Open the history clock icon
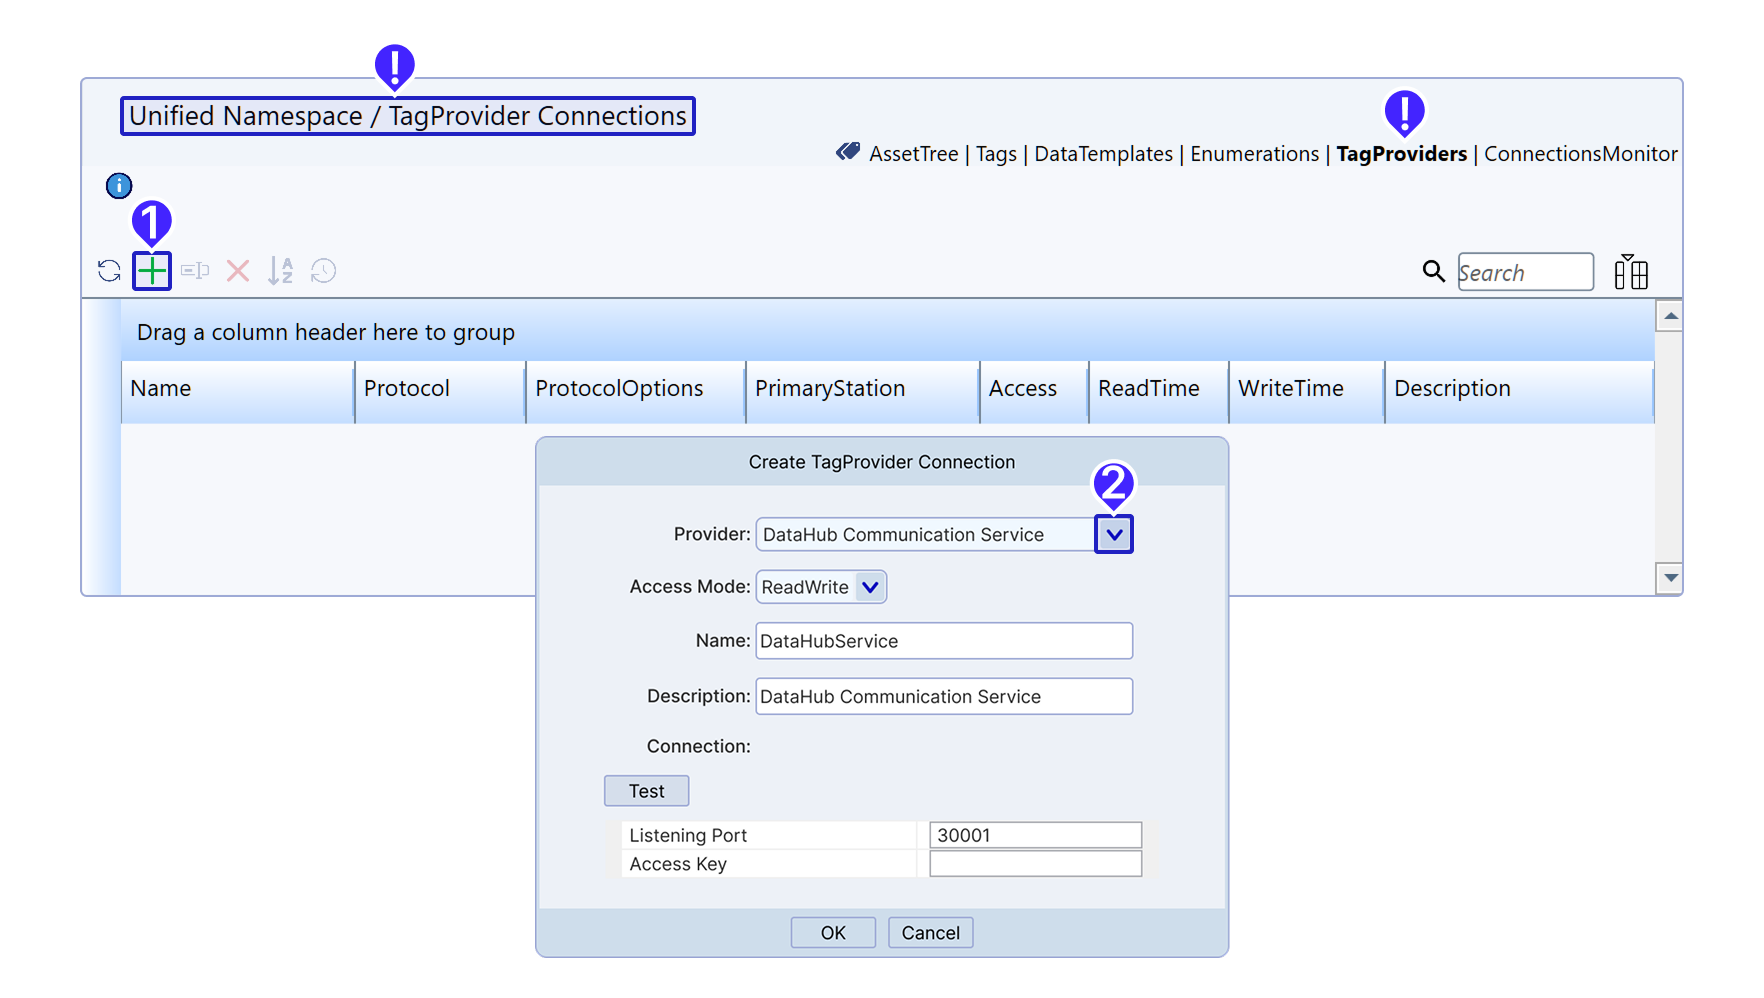Viewport: 1764px width, 998px height. click(323, 271)
